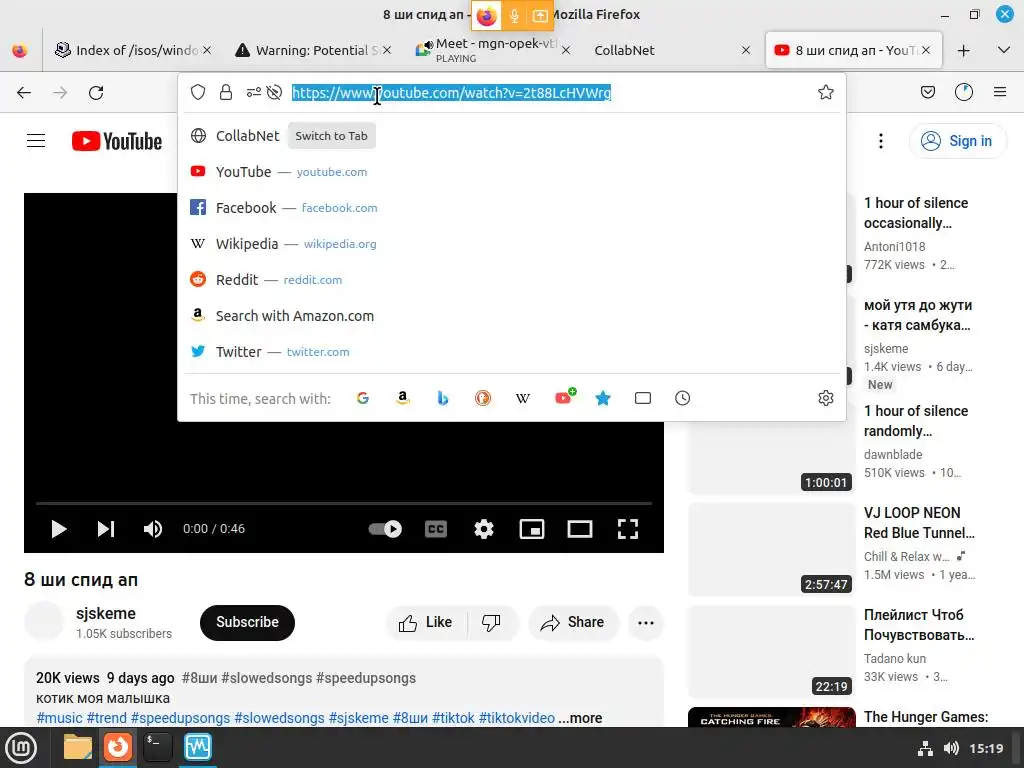The height and width of the screenshot is (768, 1024).
Task: Search this time with Google
Action: [363, 398]
